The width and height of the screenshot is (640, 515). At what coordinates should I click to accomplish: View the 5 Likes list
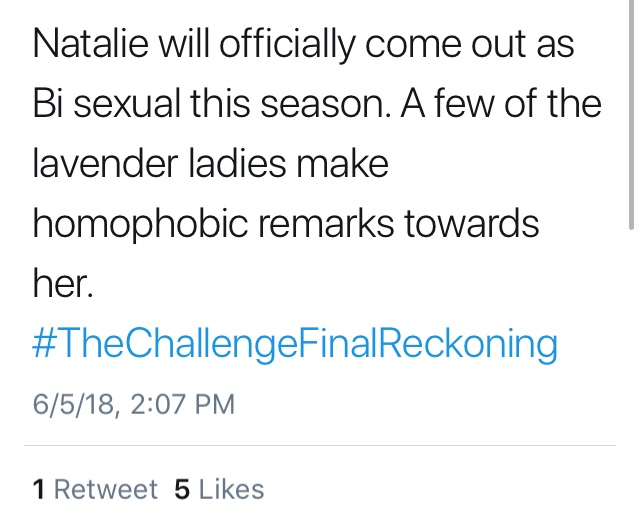[219, 489]
